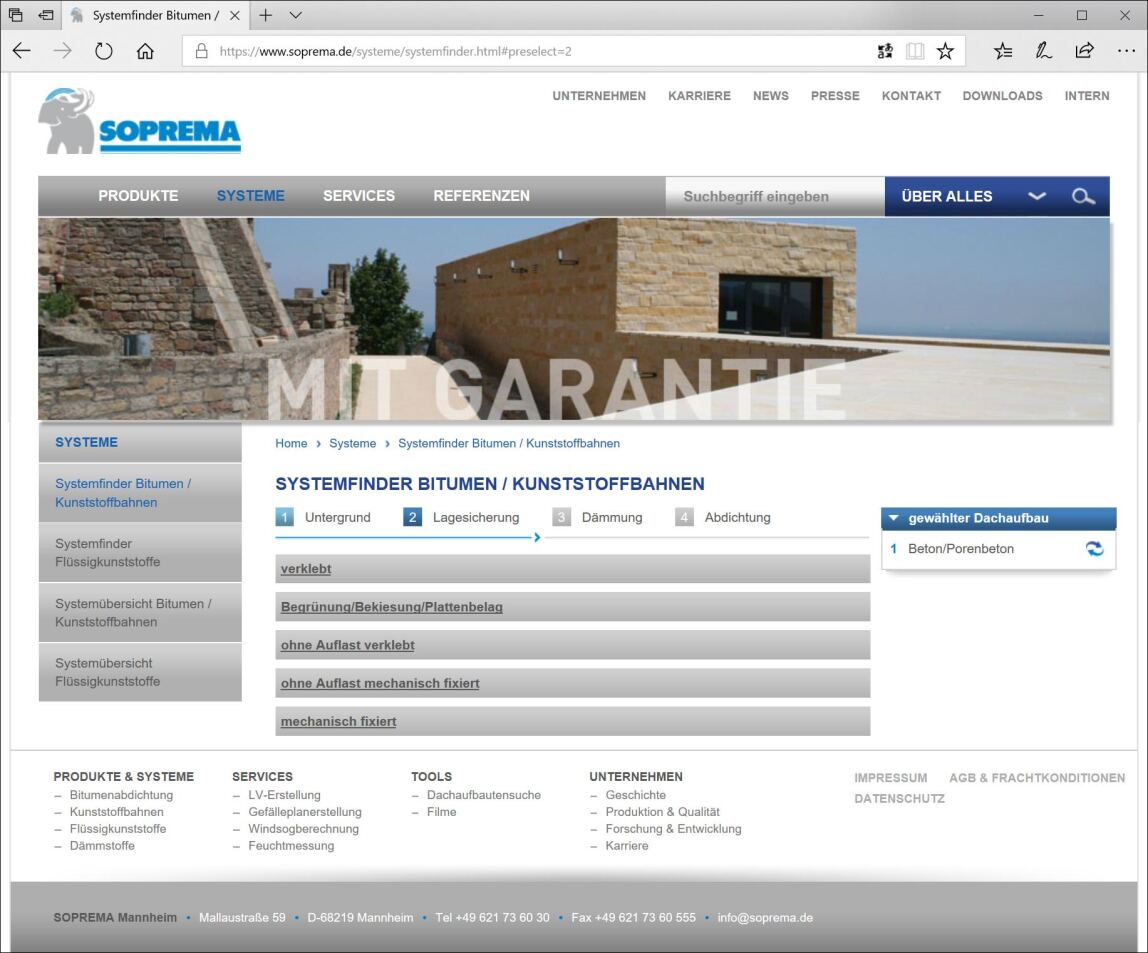Open the tab list dropdown chevron
This screenshot has height=953, width=1148.
296,15
